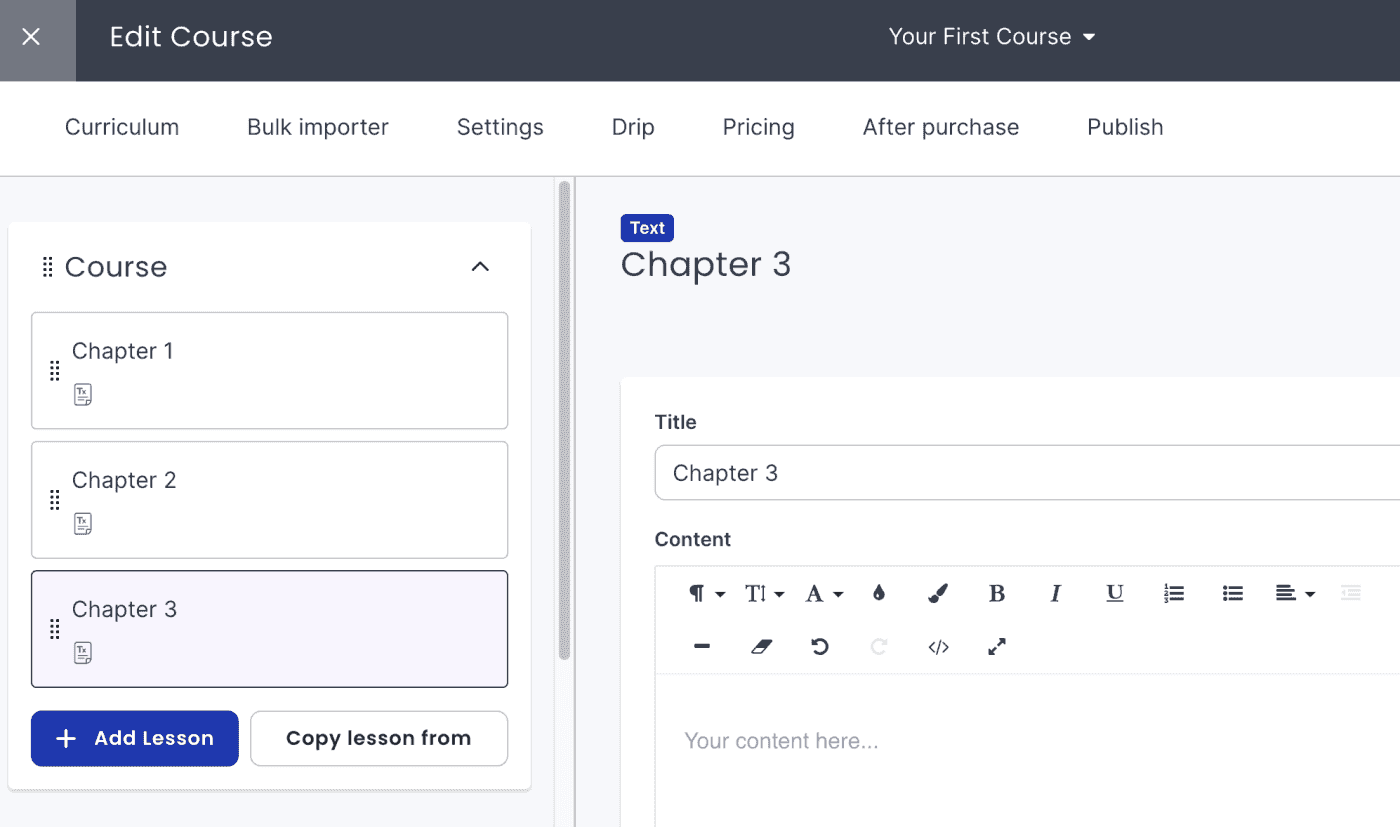Open the Drip tab
This screenshot has width=1400, height=827.
633,127
